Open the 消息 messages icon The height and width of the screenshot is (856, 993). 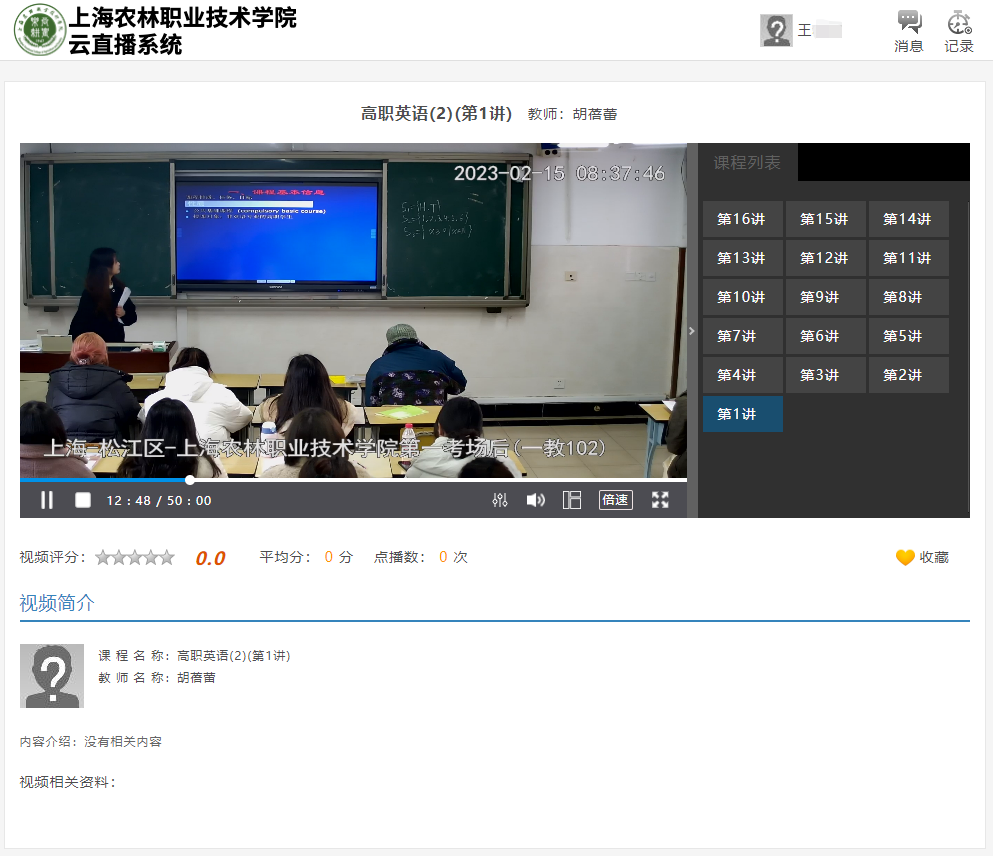pyautogui.click(x=908, y=31)
